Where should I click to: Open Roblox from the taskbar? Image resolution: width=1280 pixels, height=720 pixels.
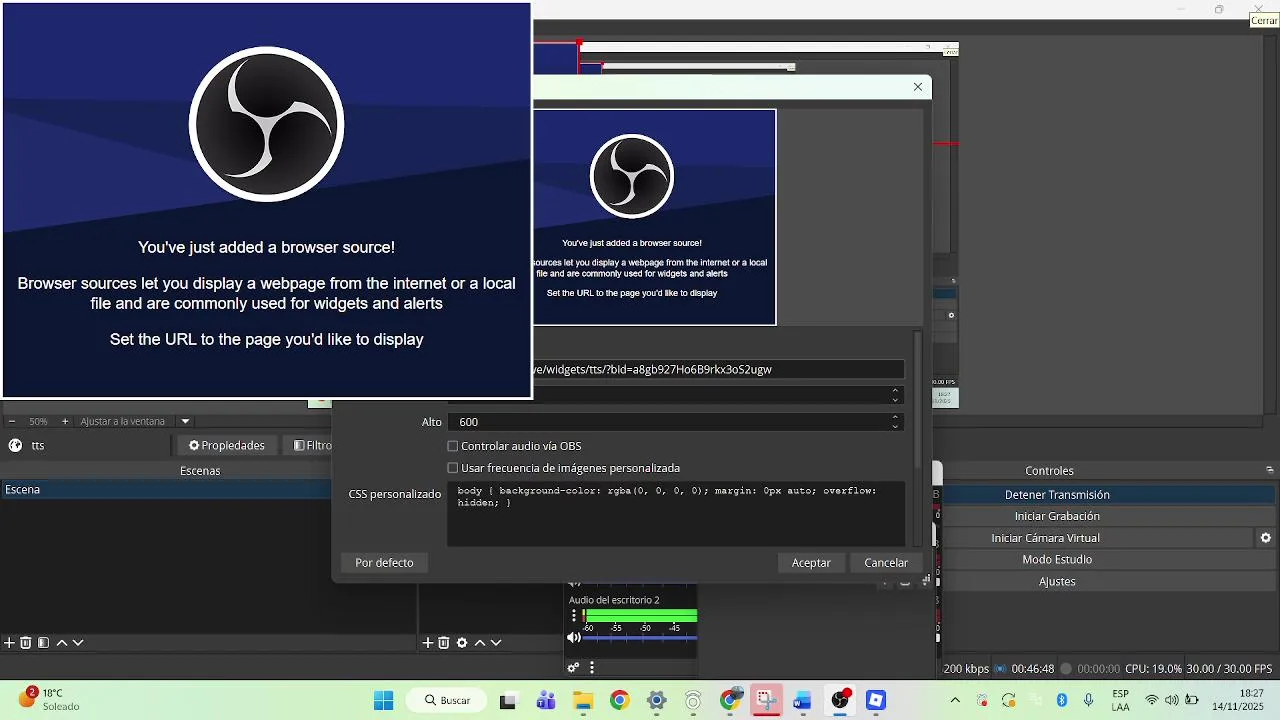(x=876, y=701)
